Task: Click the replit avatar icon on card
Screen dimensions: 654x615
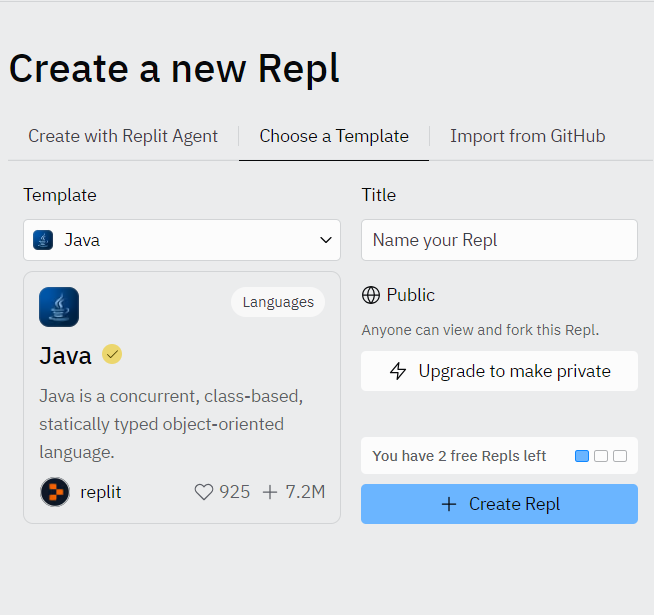Action: pyautogui.click(x=55, y=492)
